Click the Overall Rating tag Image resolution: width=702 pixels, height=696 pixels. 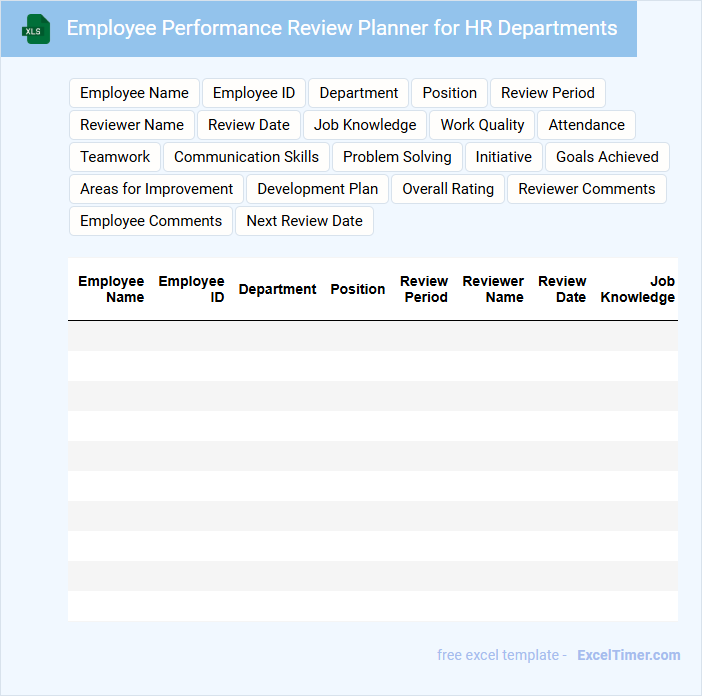(448, 189)
